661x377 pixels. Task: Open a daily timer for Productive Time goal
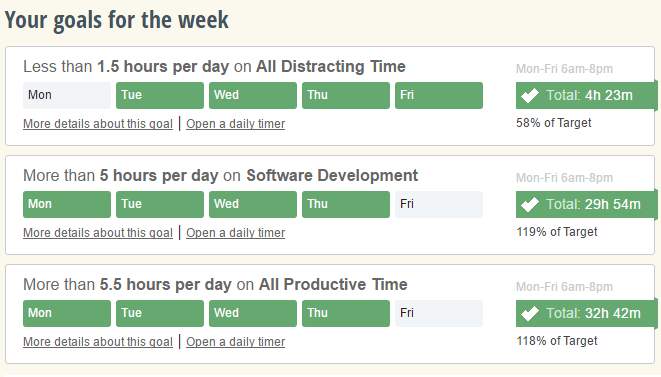point(236,342)
